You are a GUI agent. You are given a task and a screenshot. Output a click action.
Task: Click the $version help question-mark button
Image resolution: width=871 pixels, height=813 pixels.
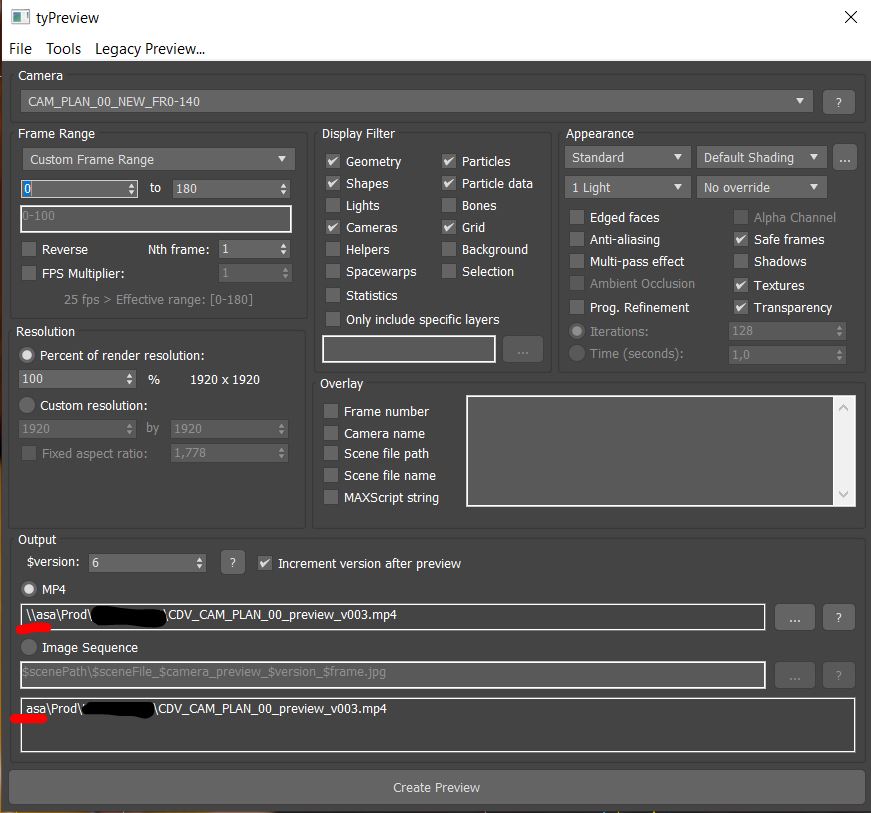click(233, 563)
